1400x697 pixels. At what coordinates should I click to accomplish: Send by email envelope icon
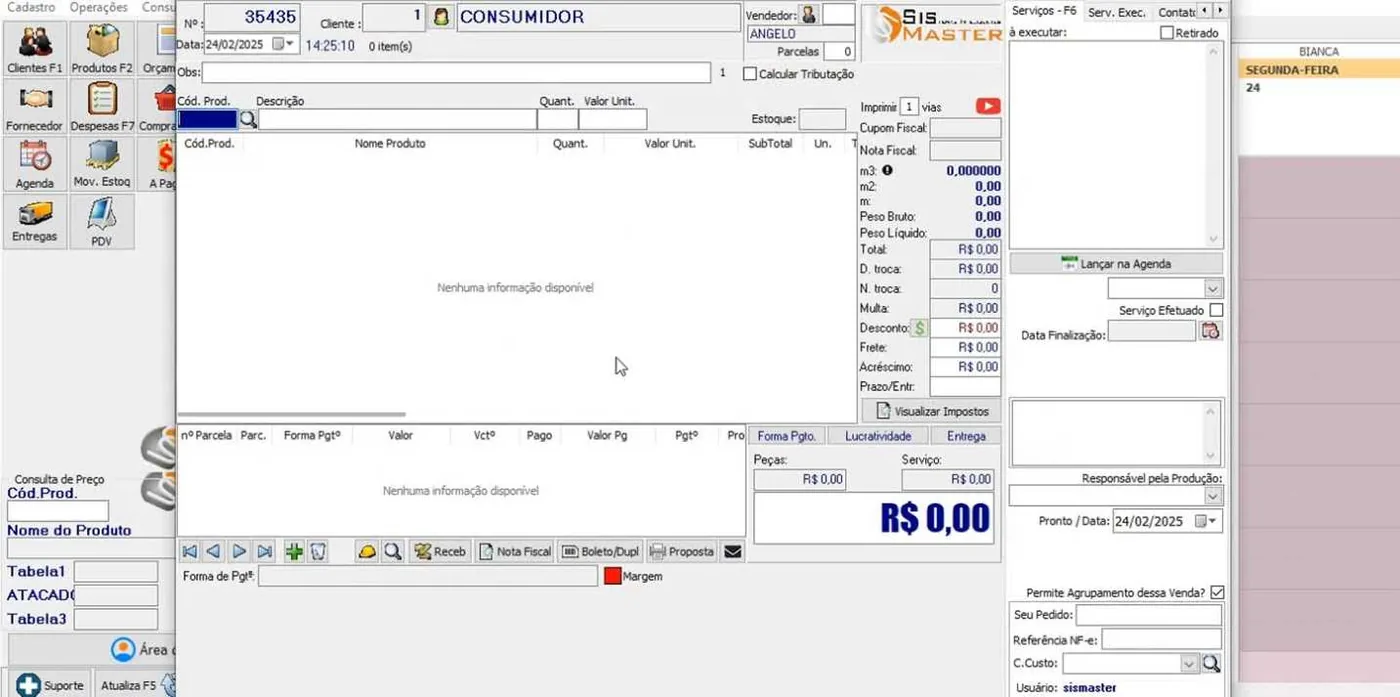point(733,551)
